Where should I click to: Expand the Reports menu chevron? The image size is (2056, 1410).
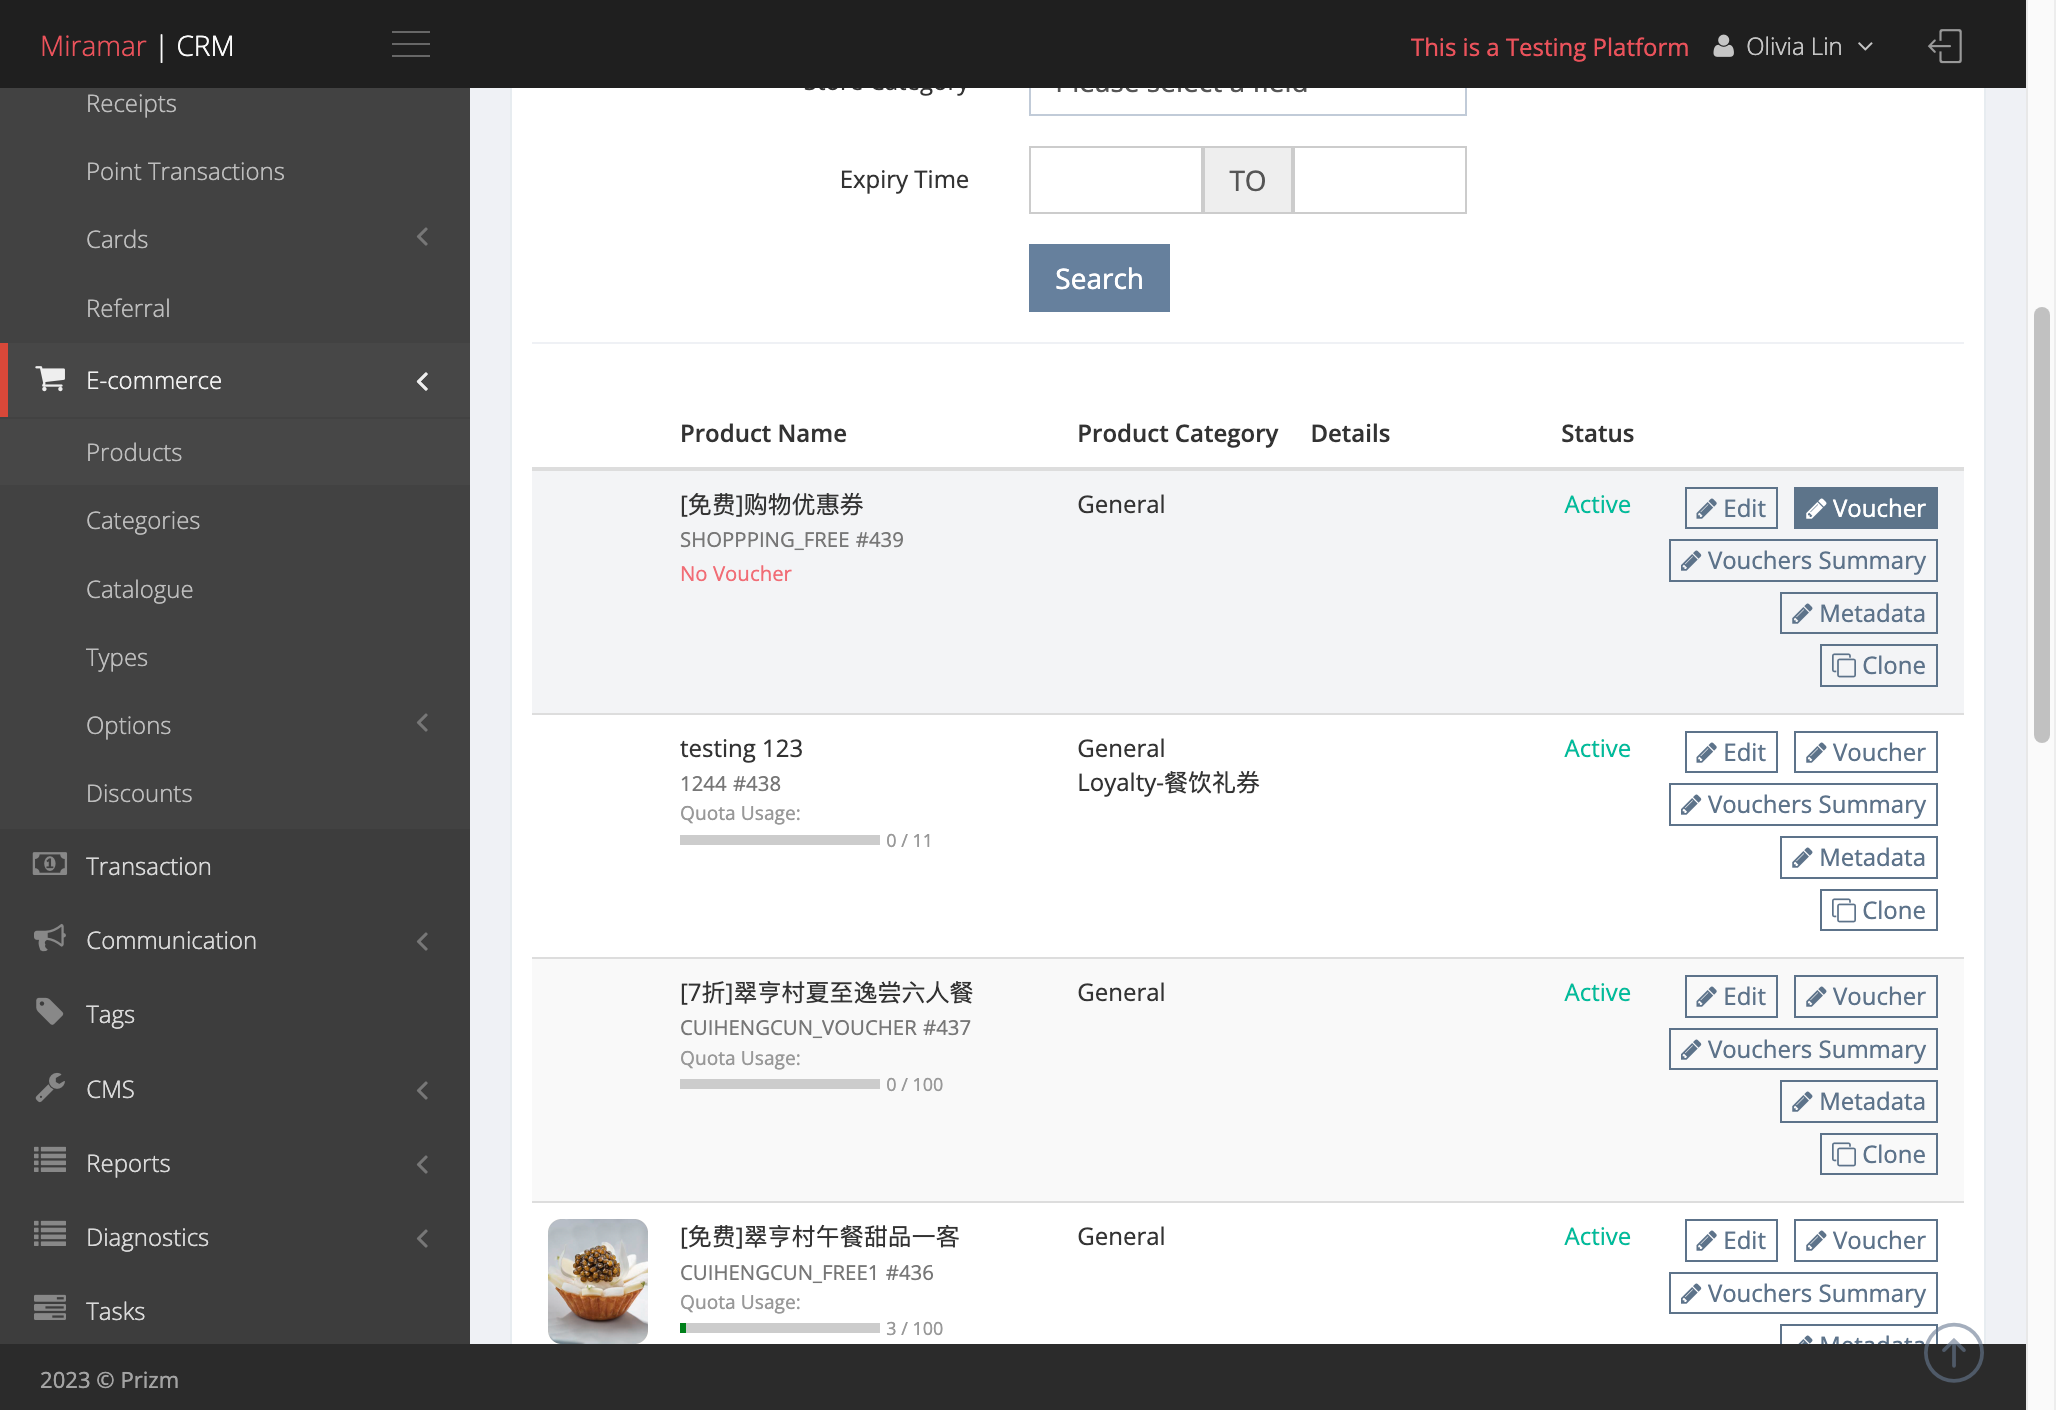point(423,1164)
